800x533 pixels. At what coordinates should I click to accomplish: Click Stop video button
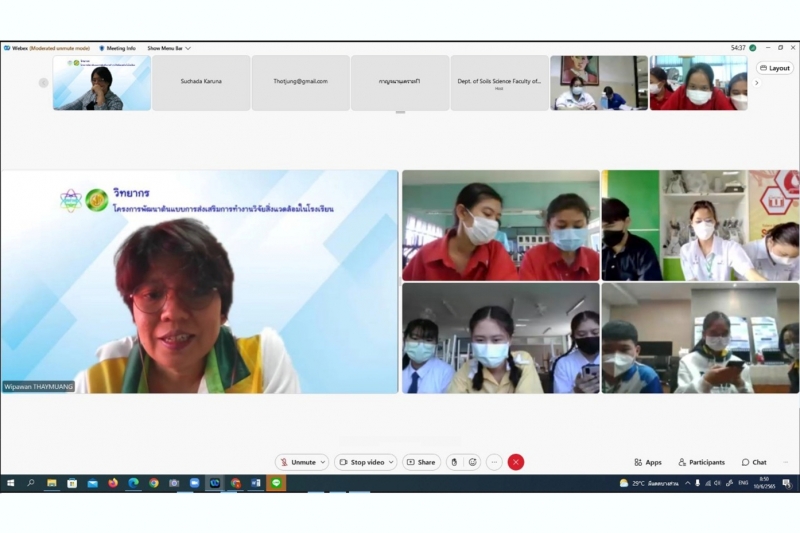coord(362,462)
